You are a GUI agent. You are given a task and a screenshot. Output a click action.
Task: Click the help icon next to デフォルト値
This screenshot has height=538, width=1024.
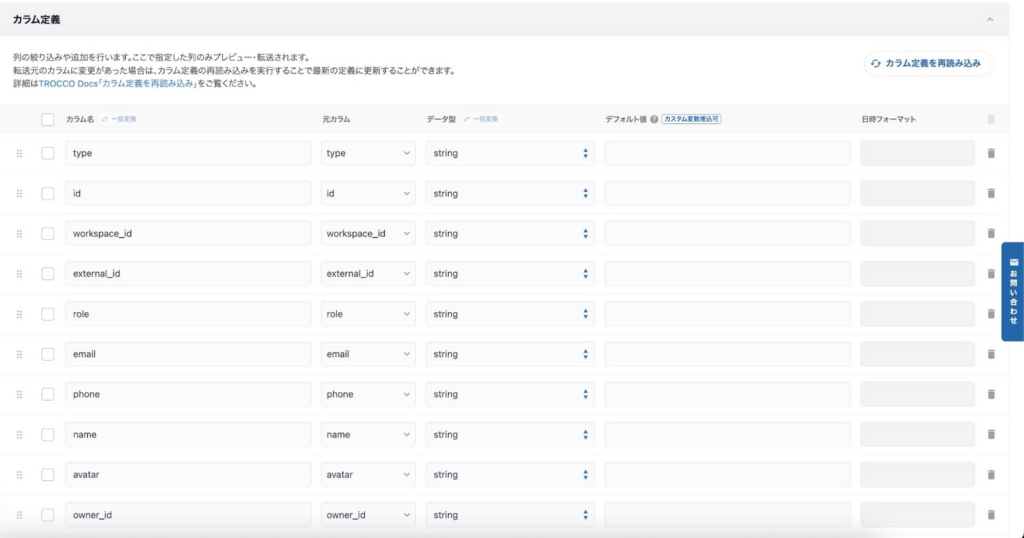(654, 119)
